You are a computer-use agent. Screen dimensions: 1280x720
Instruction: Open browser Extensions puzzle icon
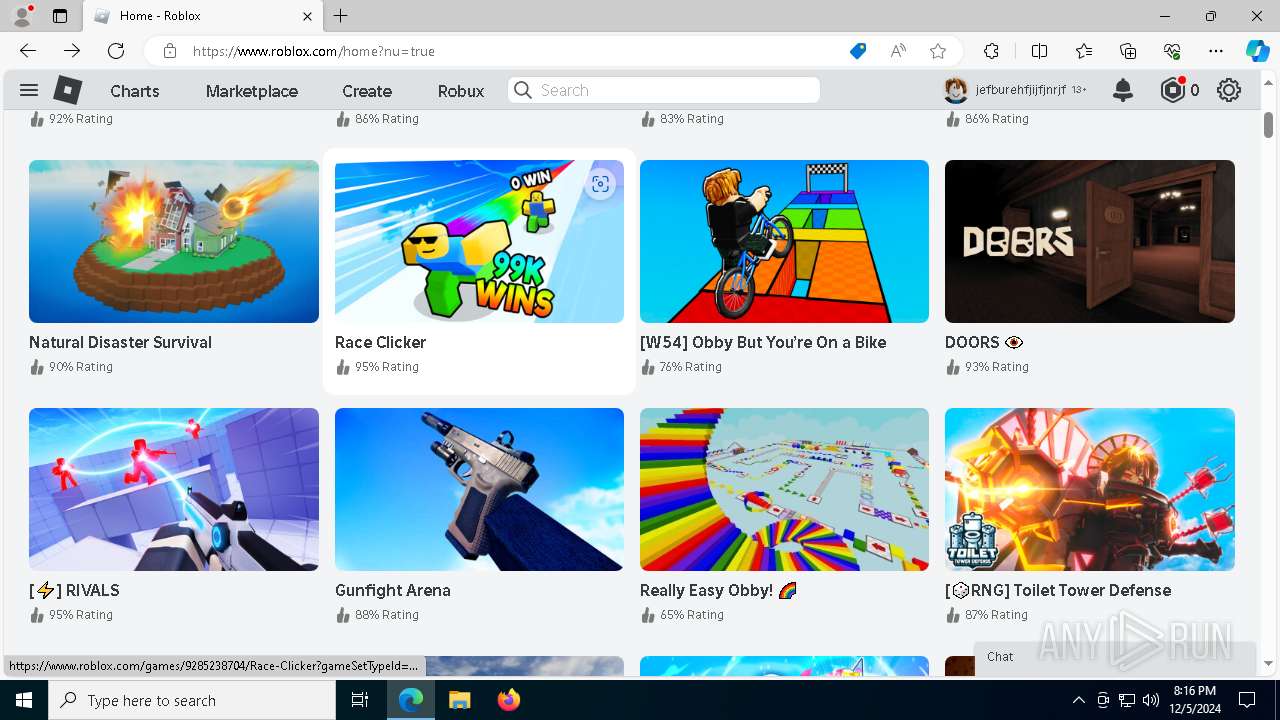coord(991,51)
